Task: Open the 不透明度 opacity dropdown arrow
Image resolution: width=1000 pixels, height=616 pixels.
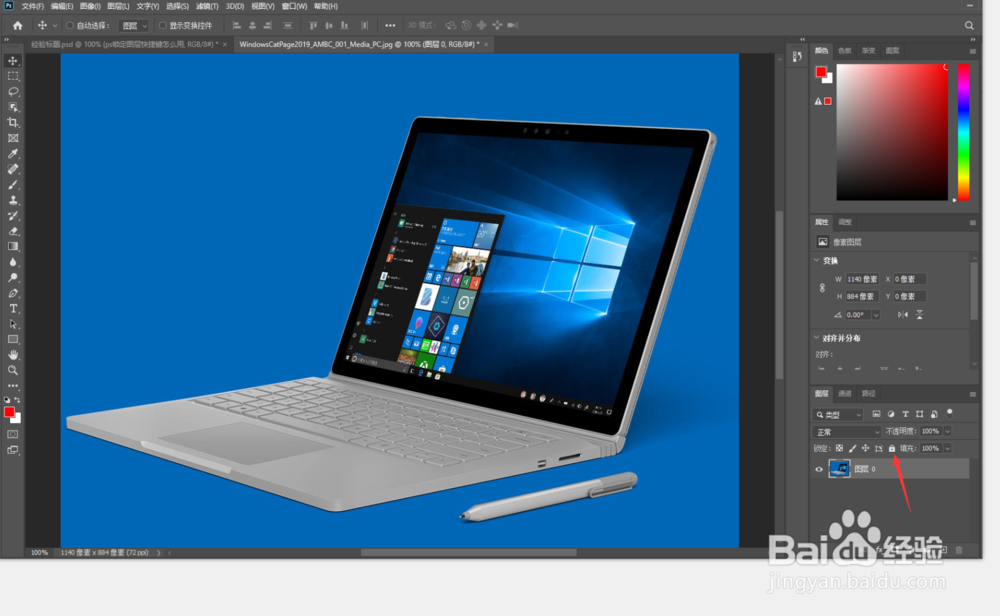Action: click(948, 432)
